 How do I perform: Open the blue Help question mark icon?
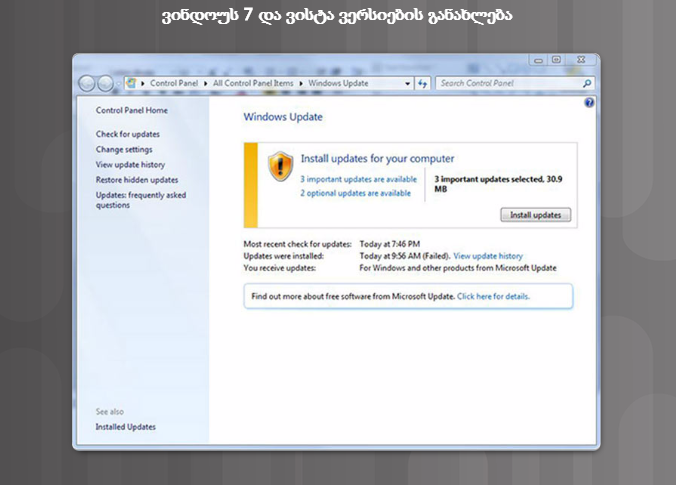coord(589,103)
